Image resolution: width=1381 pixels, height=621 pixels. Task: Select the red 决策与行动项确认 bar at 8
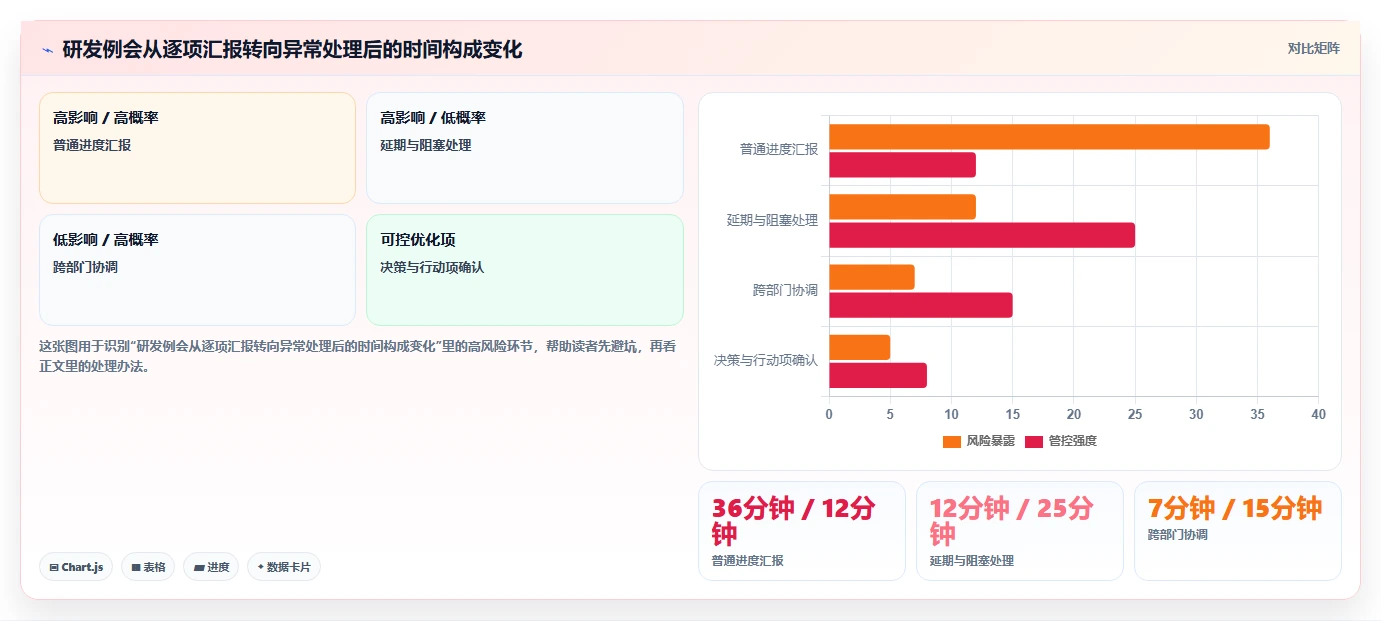click(x=878, y=375)
